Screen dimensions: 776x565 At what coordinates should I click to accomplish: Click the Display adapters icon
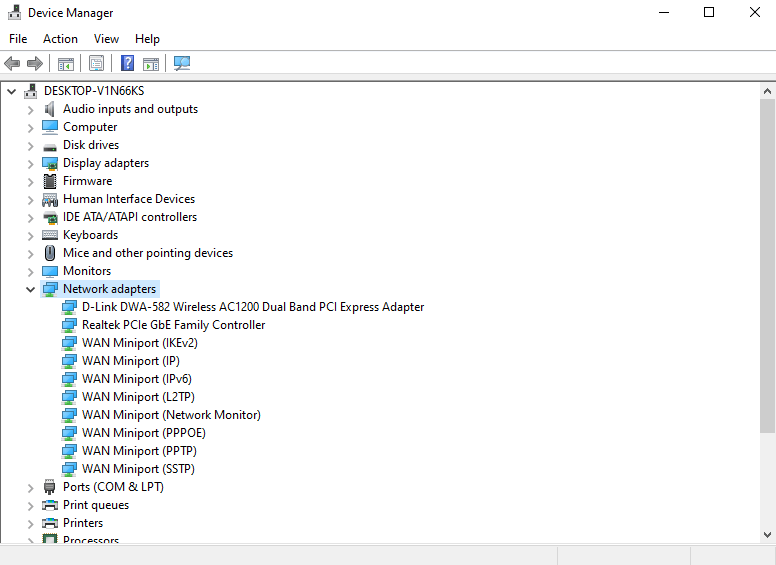(49, 163)
